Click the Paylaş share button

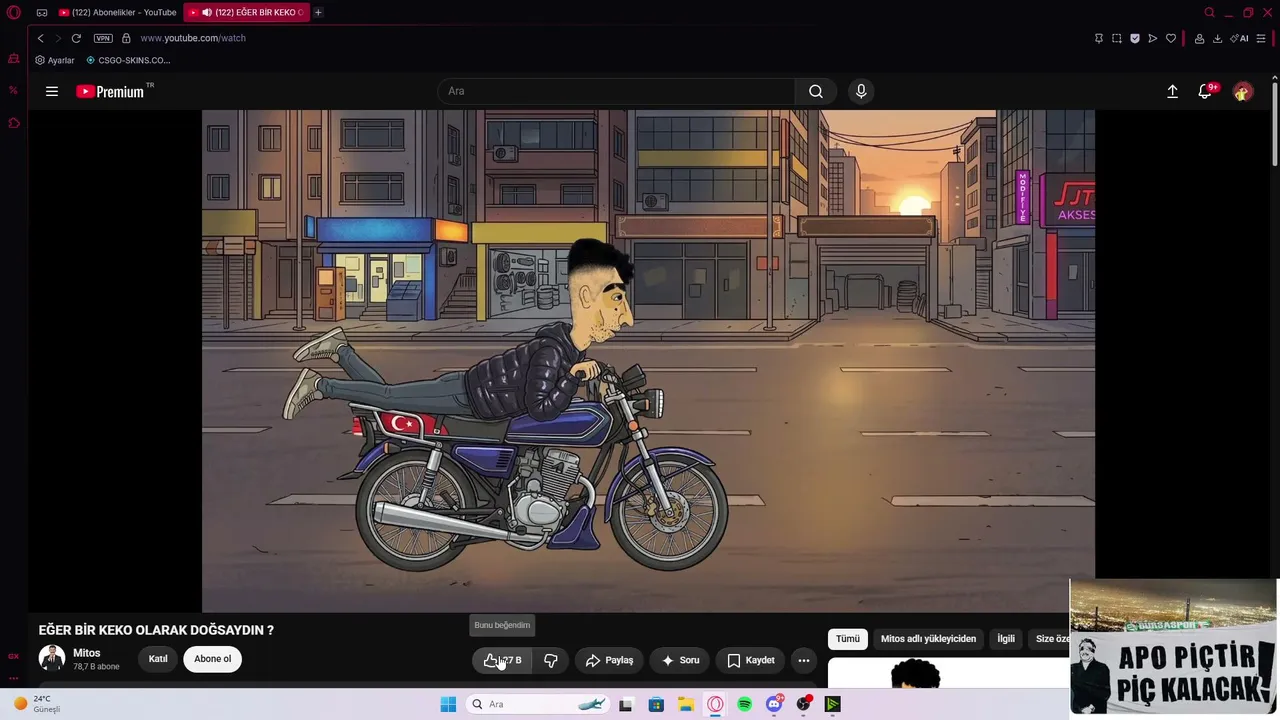(609, 660)
